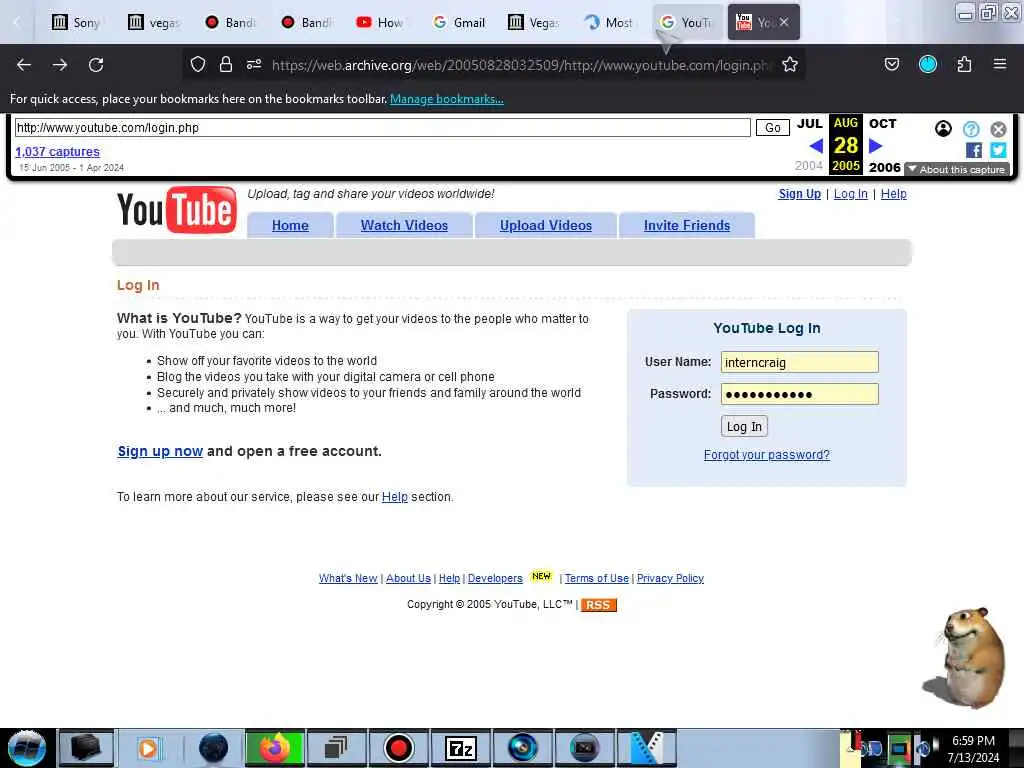1024x768 pixels.
Task: Select OCT month in Wayback timeline
Action: point(882,123)
